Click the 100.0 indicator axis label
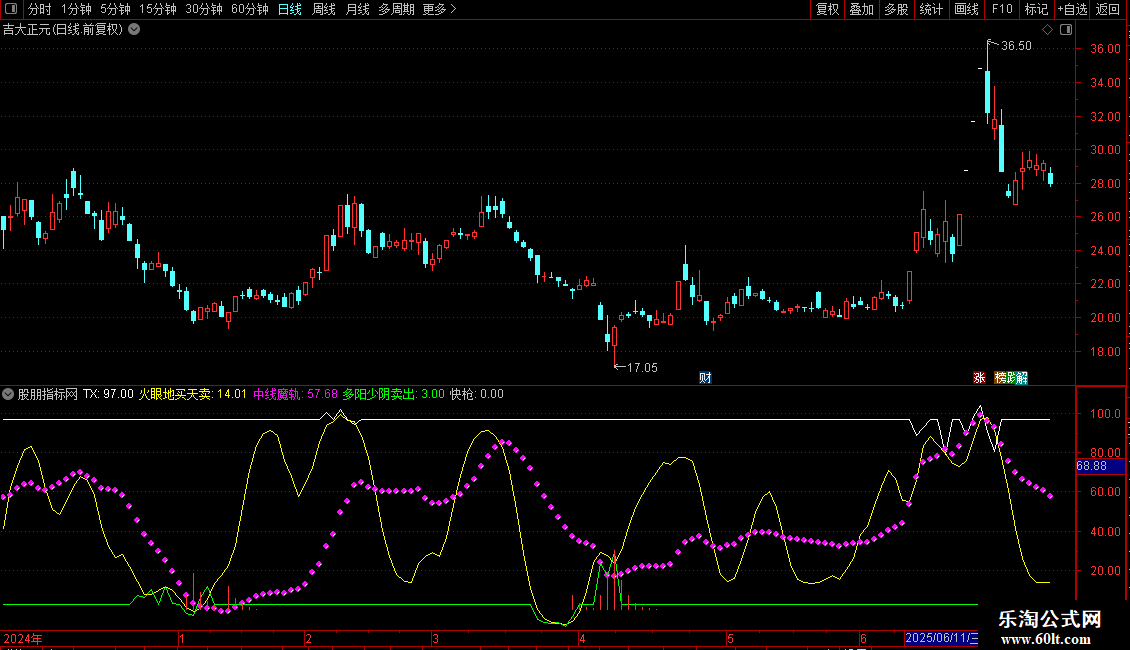 pos(1105,414)
